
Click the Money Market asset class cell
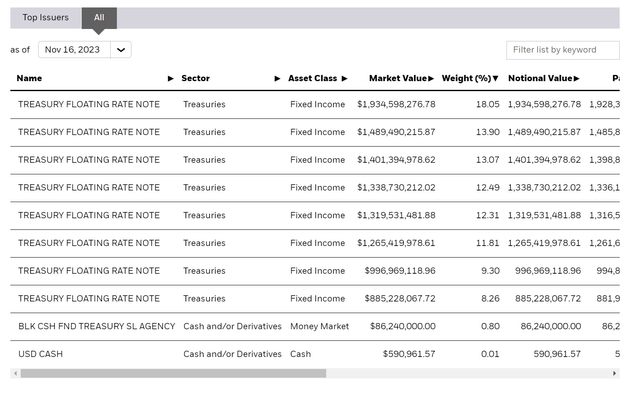click(x=320, y=326)
